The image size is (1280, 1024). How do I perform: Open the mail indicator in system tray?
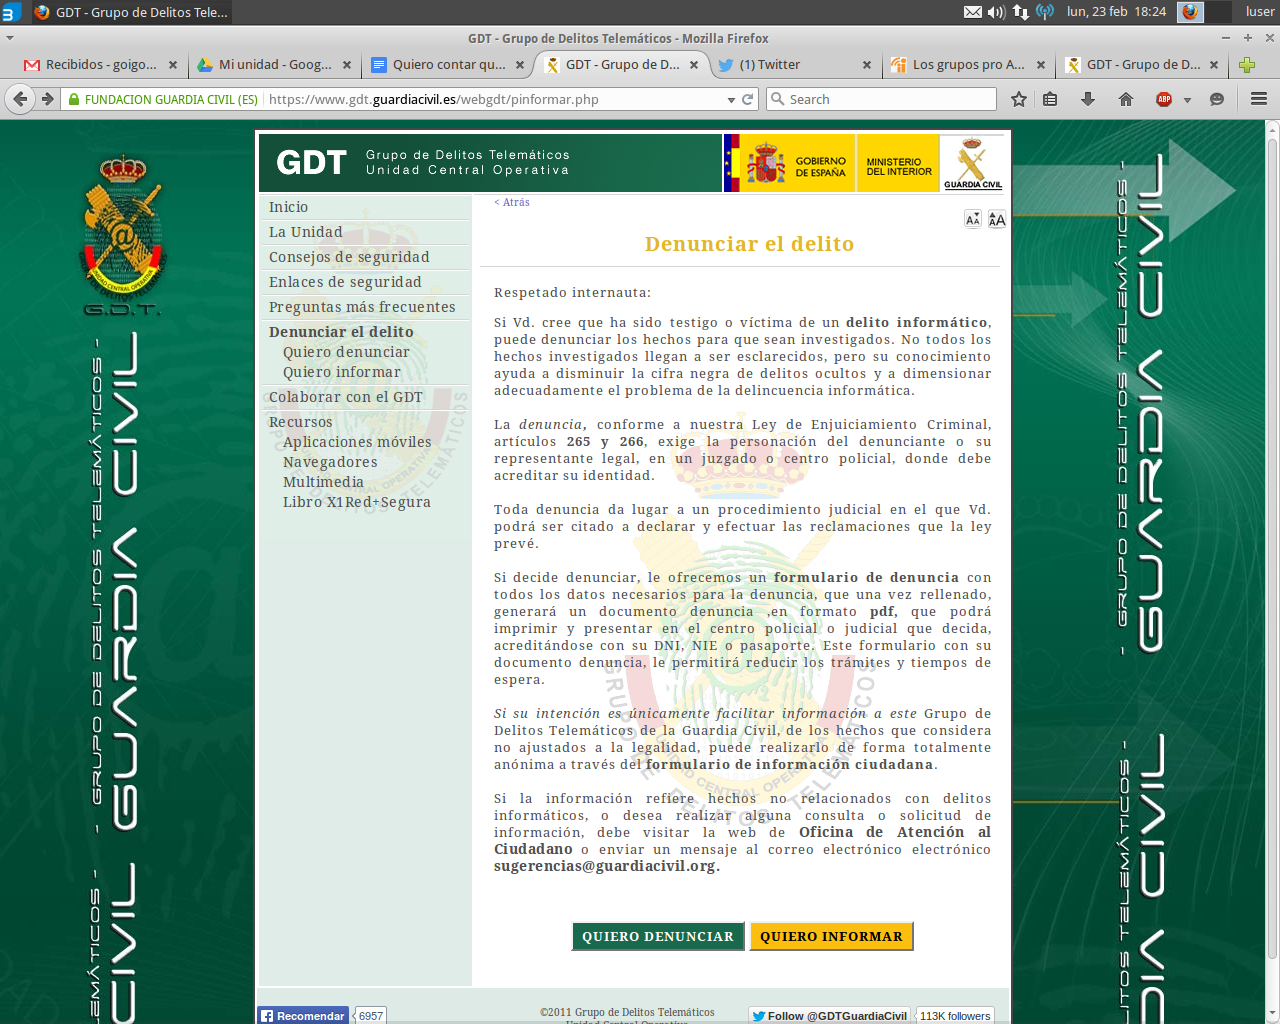[x=973, y=12]
